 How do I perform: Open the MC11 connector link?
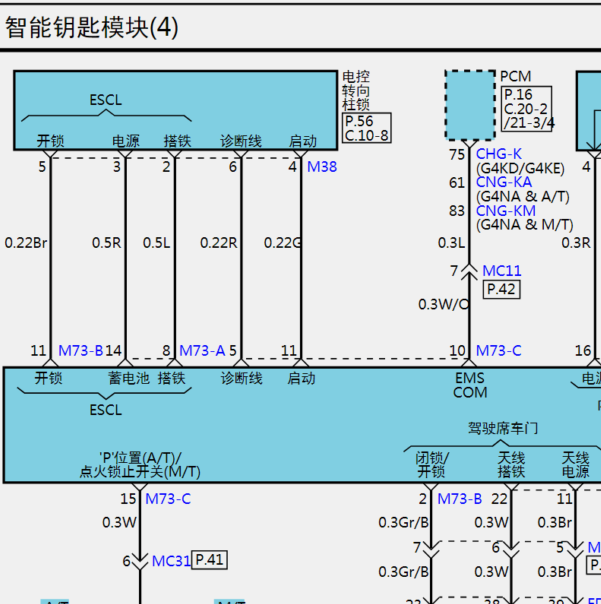pos(502,271)
